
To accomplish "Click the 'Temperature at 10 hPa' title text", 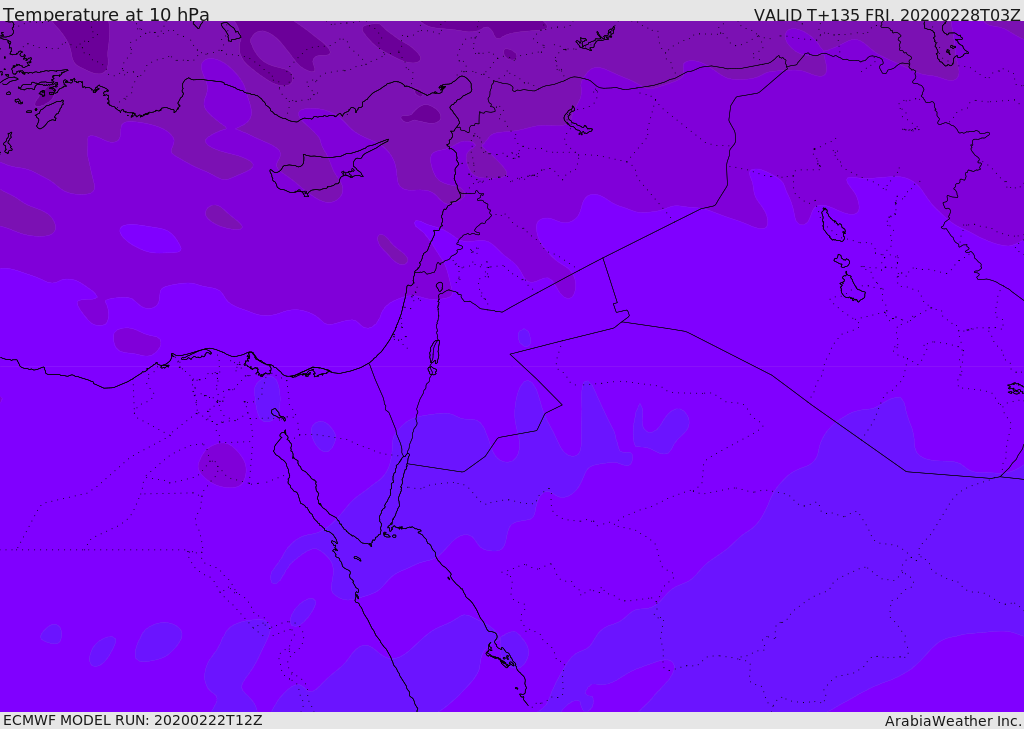I will tap(106, 14).
